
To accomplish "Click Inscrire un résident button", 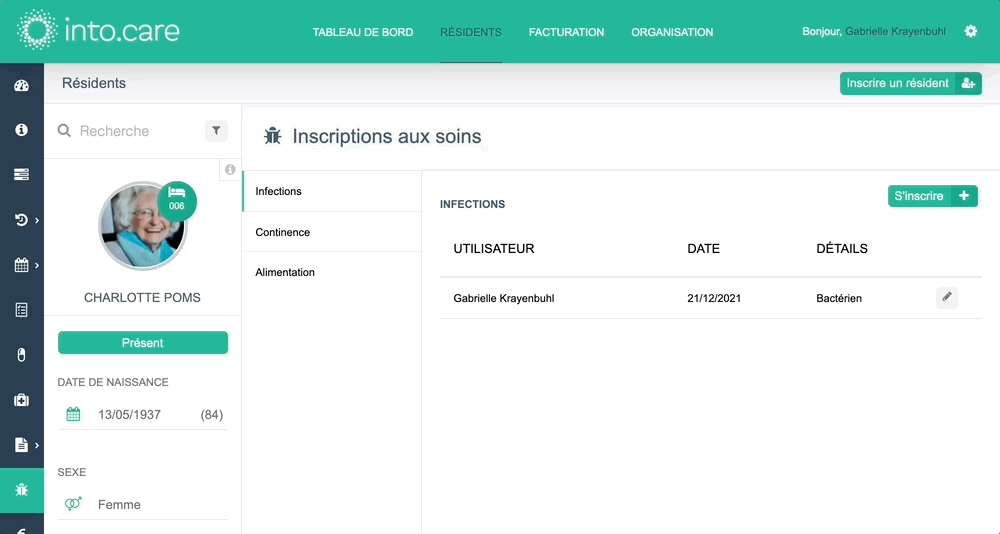I will pyautogui.click(x=911, y=84).
